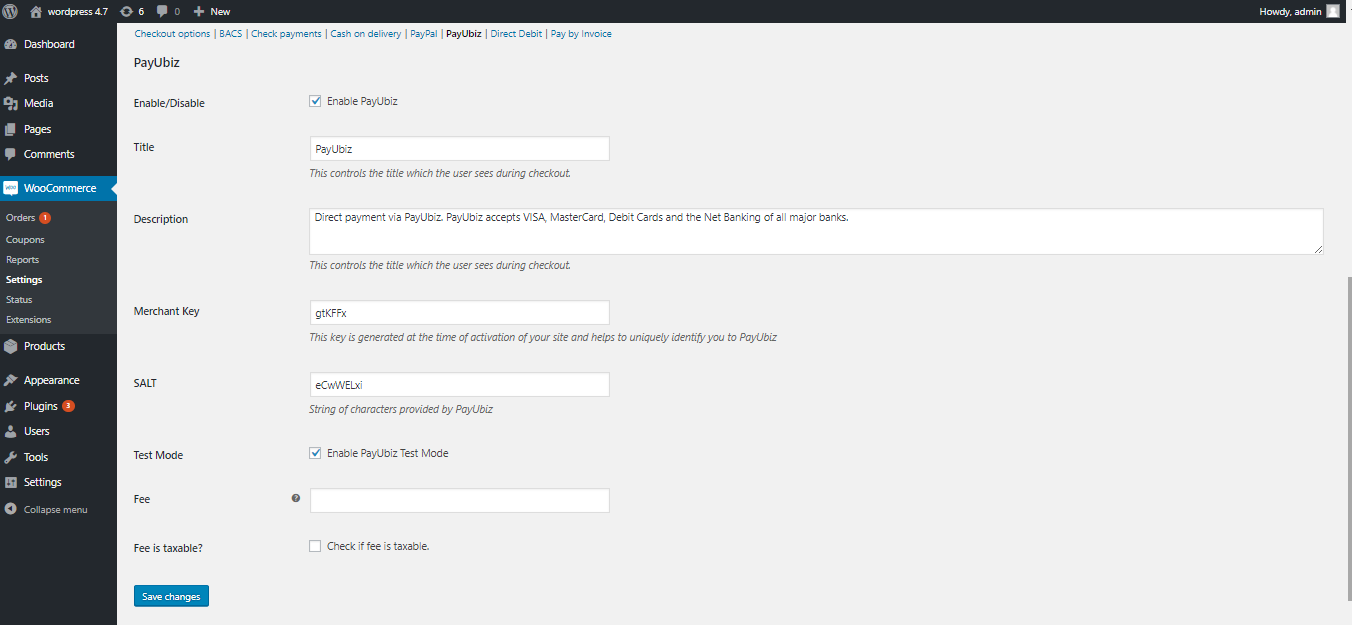Switch to the Cash on delivery section

coord(365,34)
